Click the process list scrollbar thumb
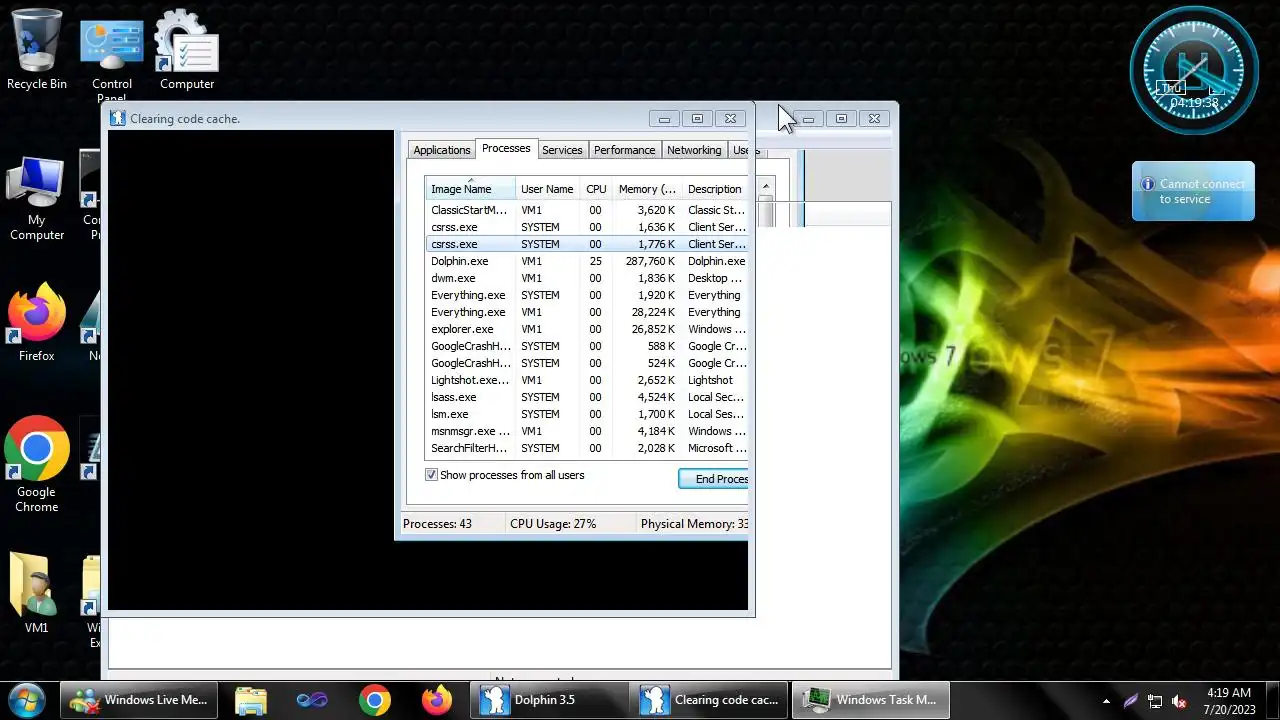Viewport: 1280px width, 720px height. pos(767,212)
